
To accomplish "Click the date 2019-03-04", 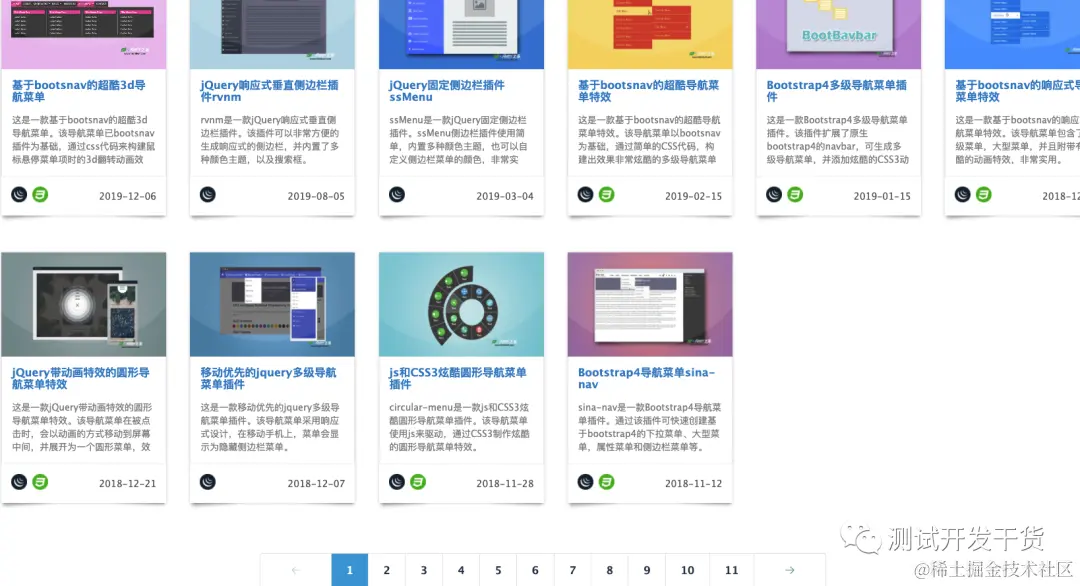I will [x=505, y=196].
